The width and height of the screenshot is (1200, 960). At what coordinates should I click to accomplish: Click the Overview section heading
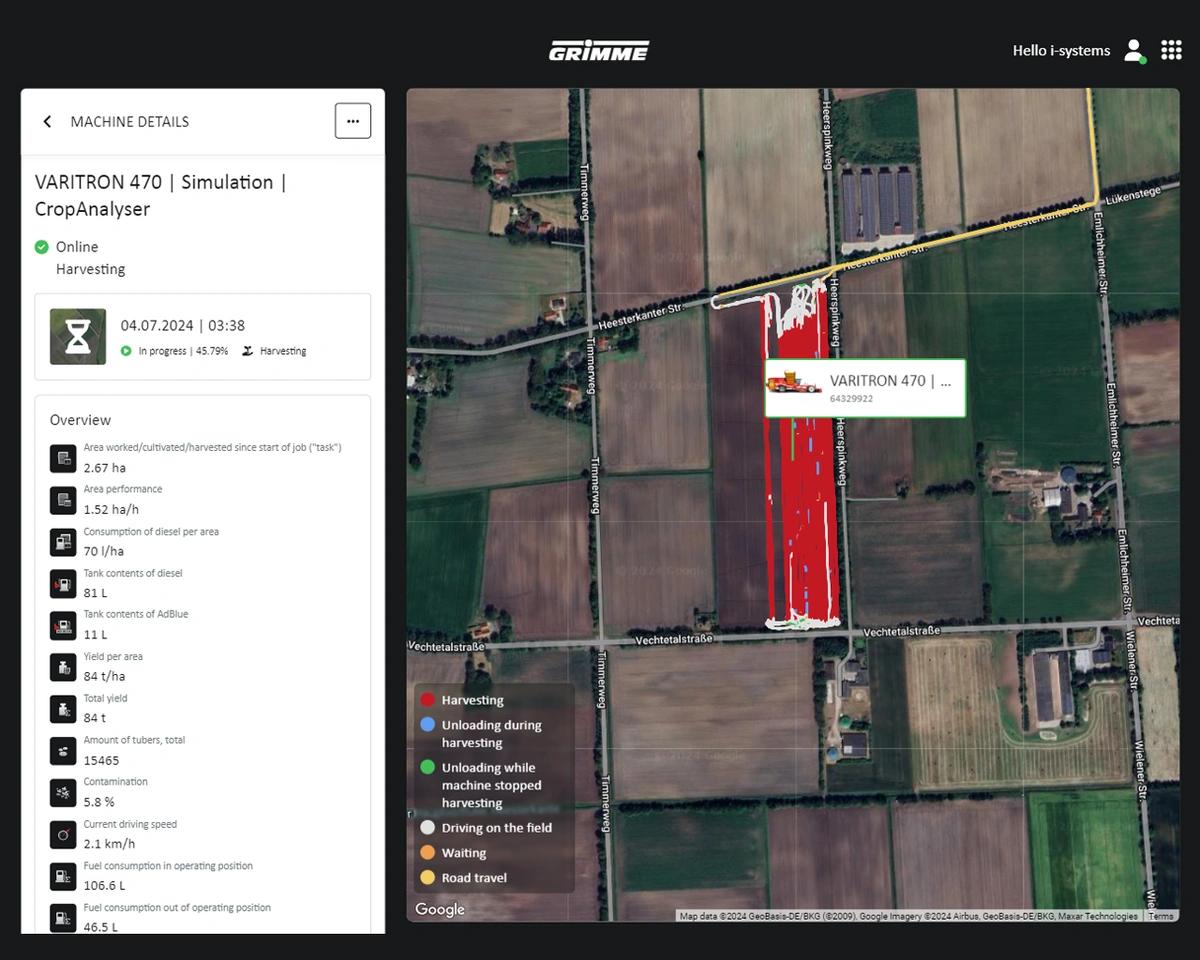click(80, 420)
